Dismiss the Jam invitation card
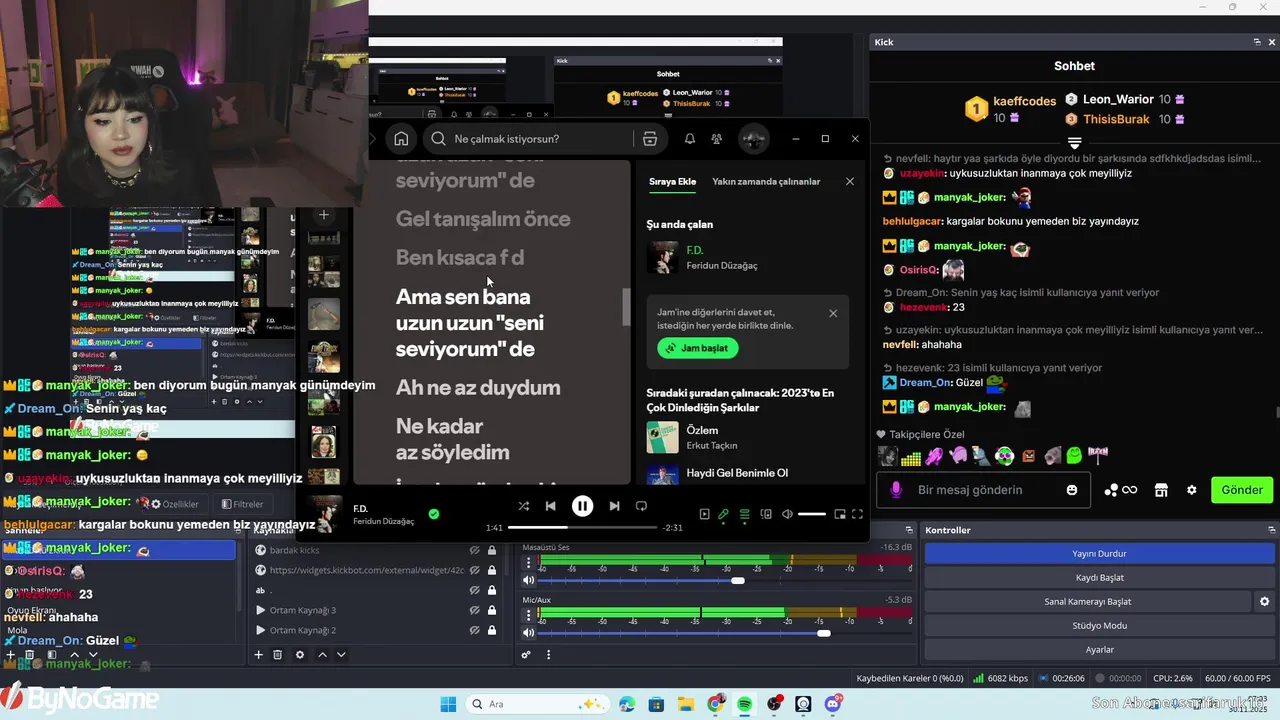Image resolution: width=1280 pixels, height=720 pixels. click(x=833, y=313)
